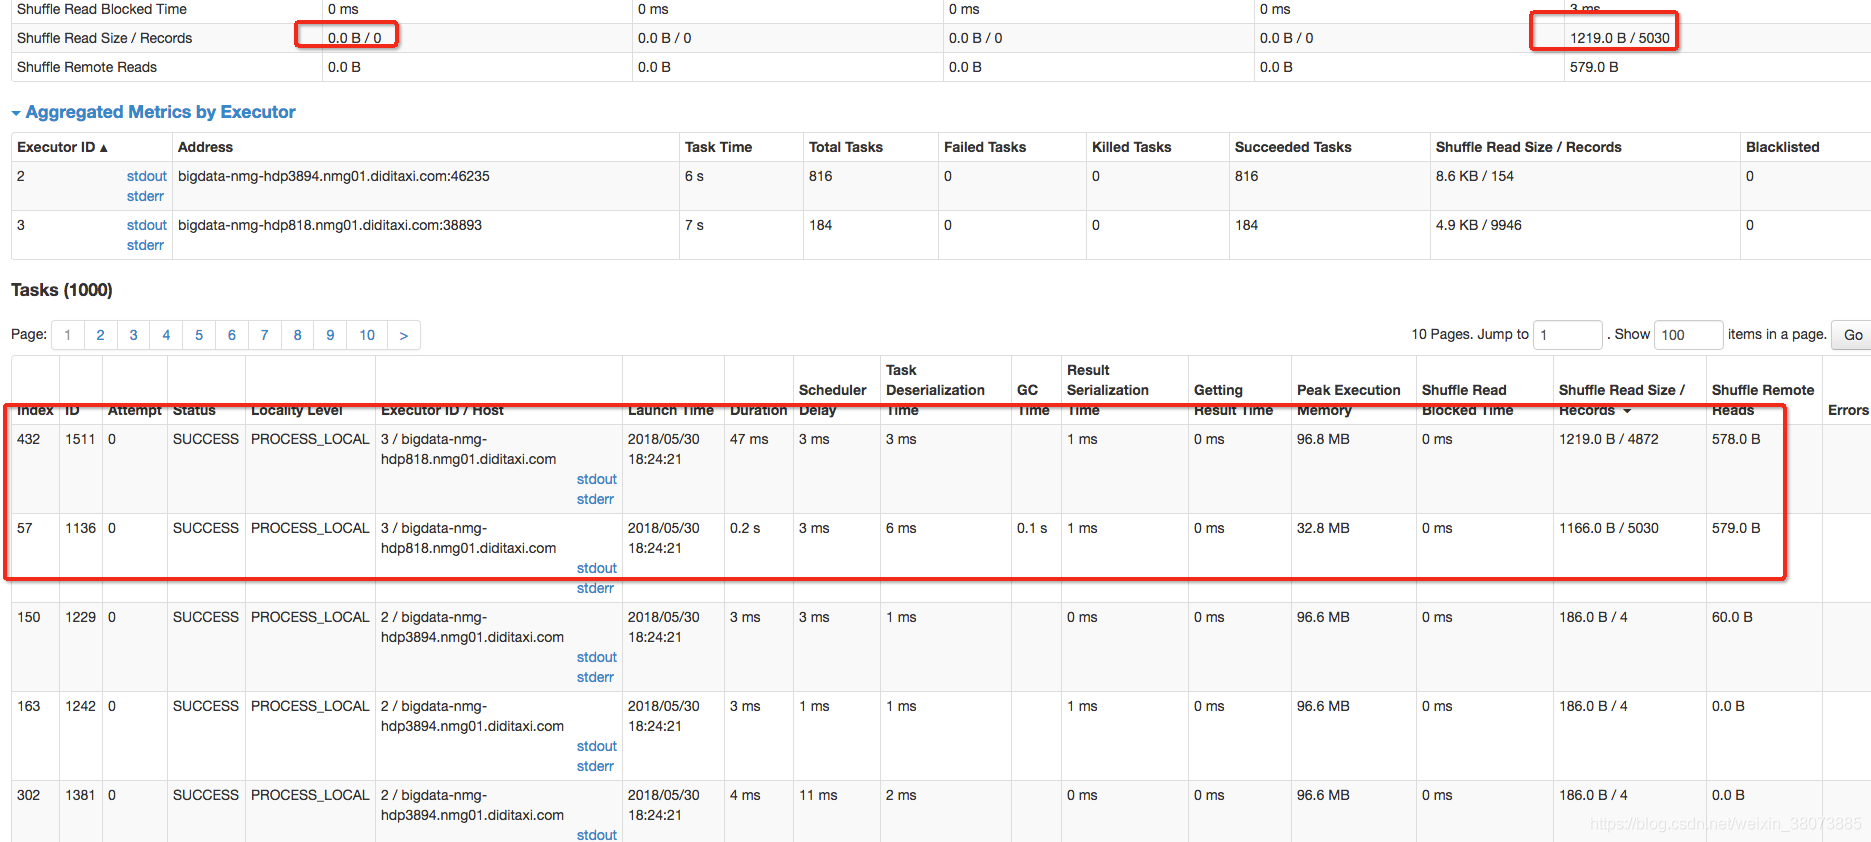Open stderr link for executor 3 row
Screen dimensions: 1871x842
point(145,245)
